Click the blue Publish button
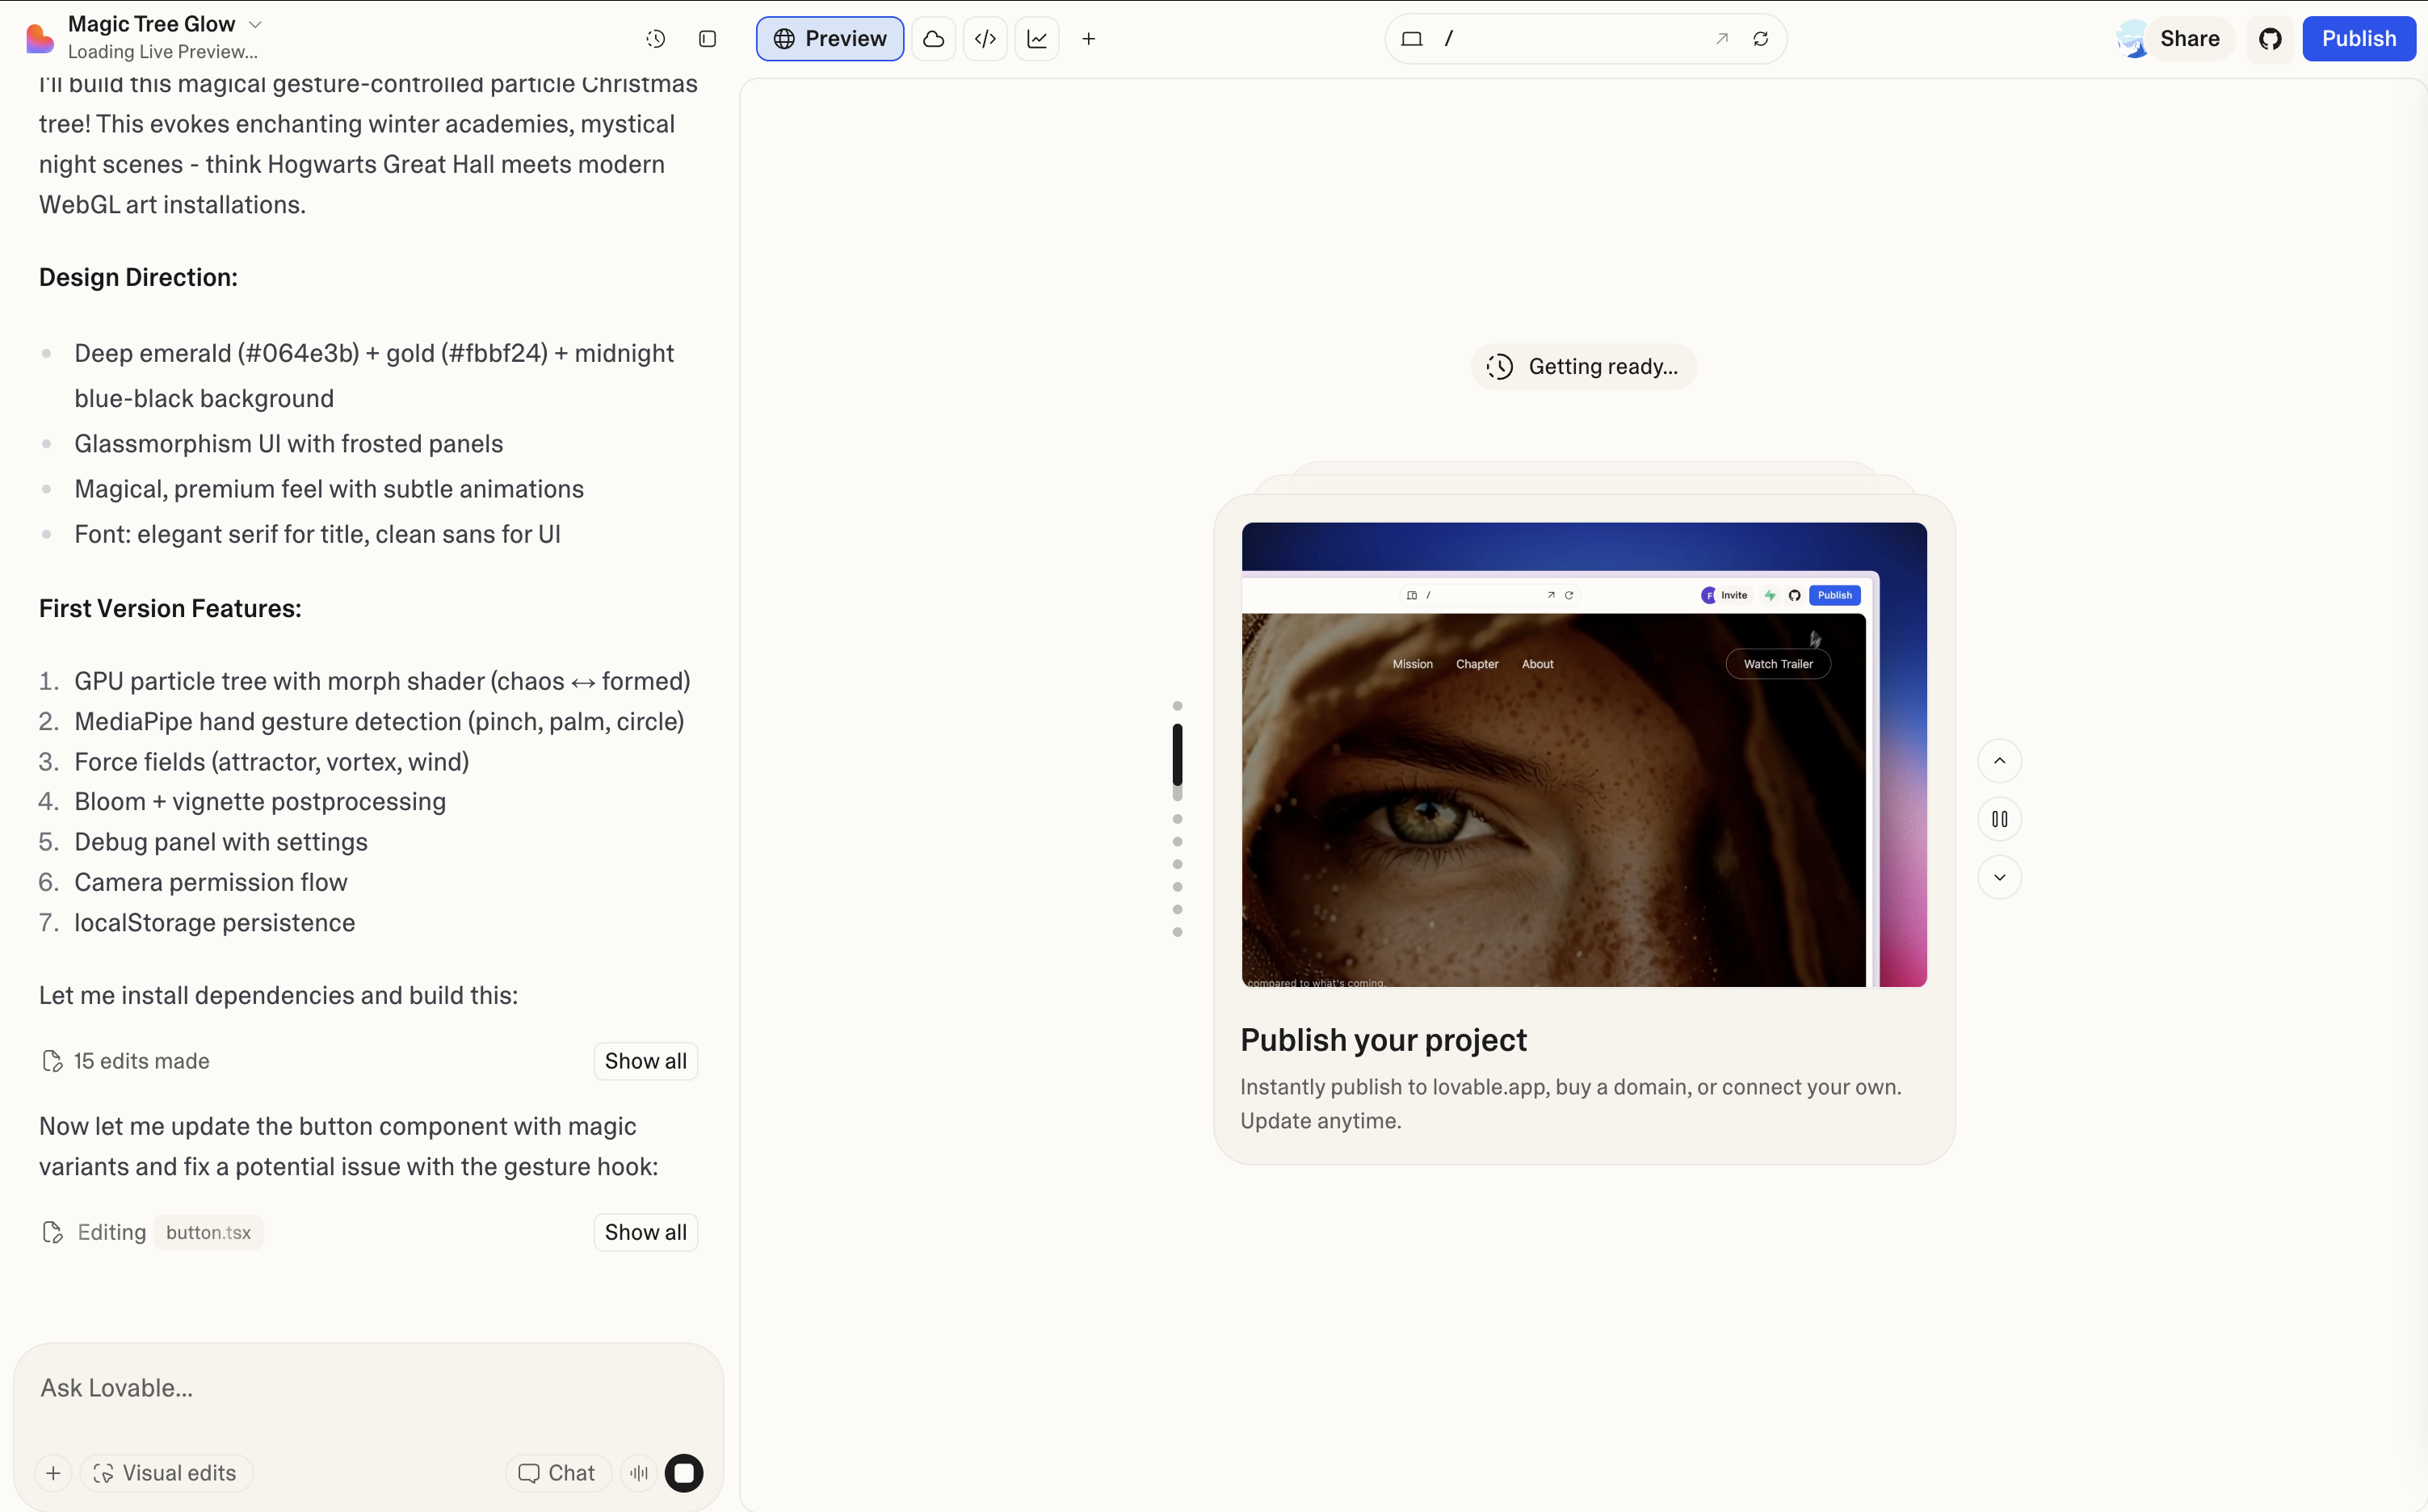 pos(2358,39)
